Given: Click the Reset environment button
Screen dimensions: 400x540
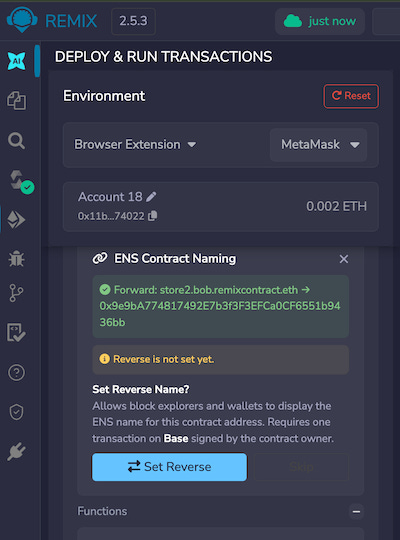Looking at the screenshot, I should coord(351,96).
